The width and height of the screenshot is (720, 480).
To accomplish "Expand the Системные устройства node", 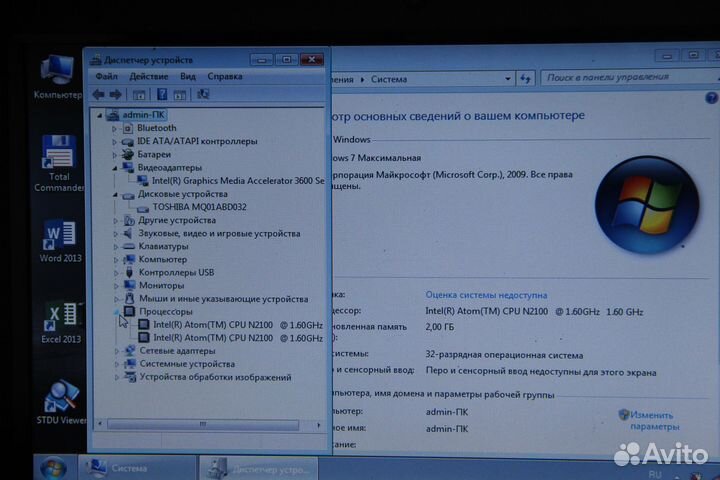I will 117,364.
